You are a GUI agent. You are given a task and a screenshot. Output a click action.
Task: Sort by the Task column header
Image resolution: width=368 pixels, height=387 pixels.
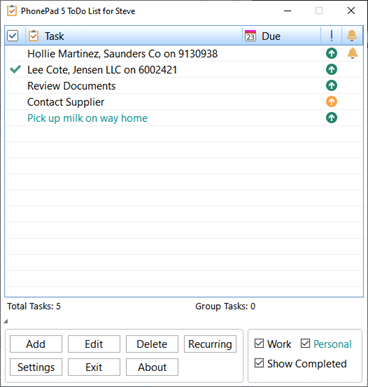pos(134,36)
